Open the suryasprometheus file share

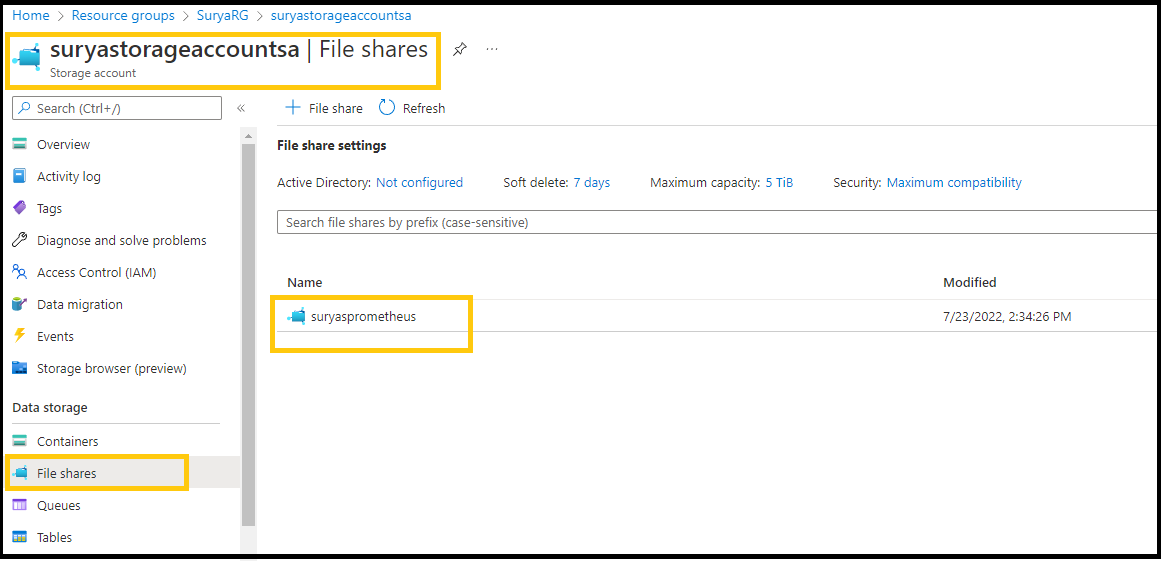(363, 317)
